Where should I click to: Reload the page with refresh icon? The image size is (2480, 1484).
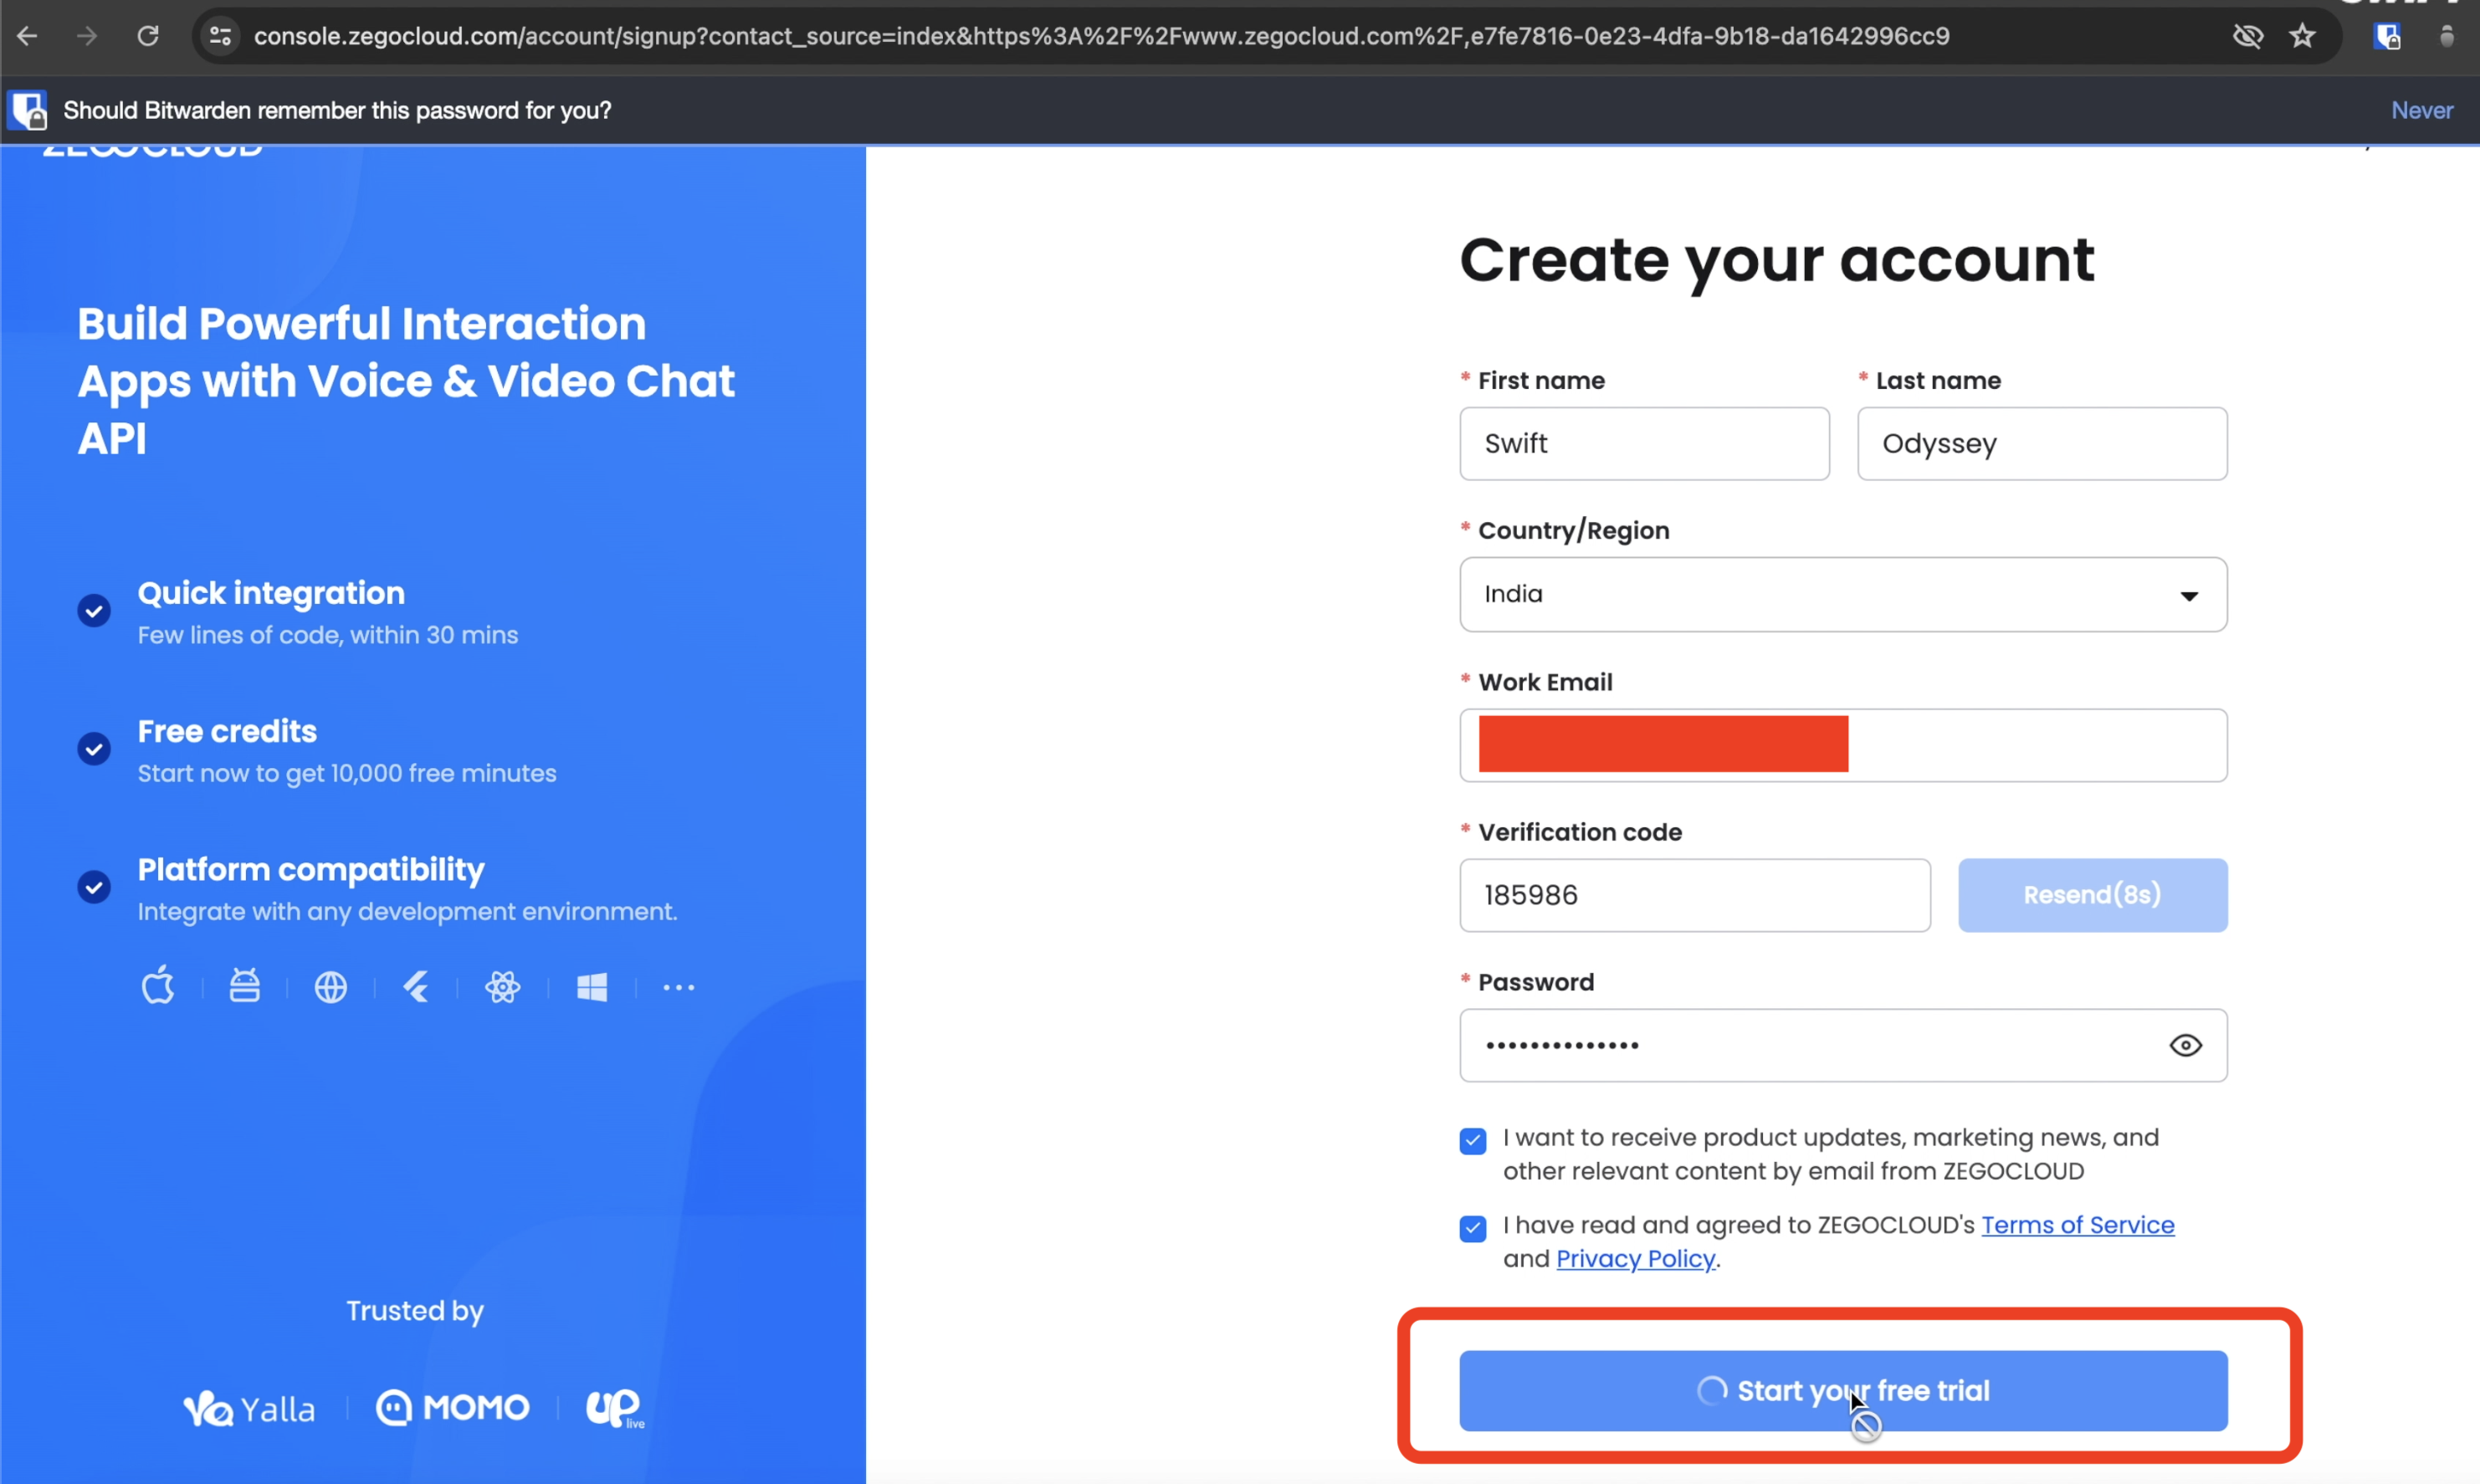coord(148,36)
